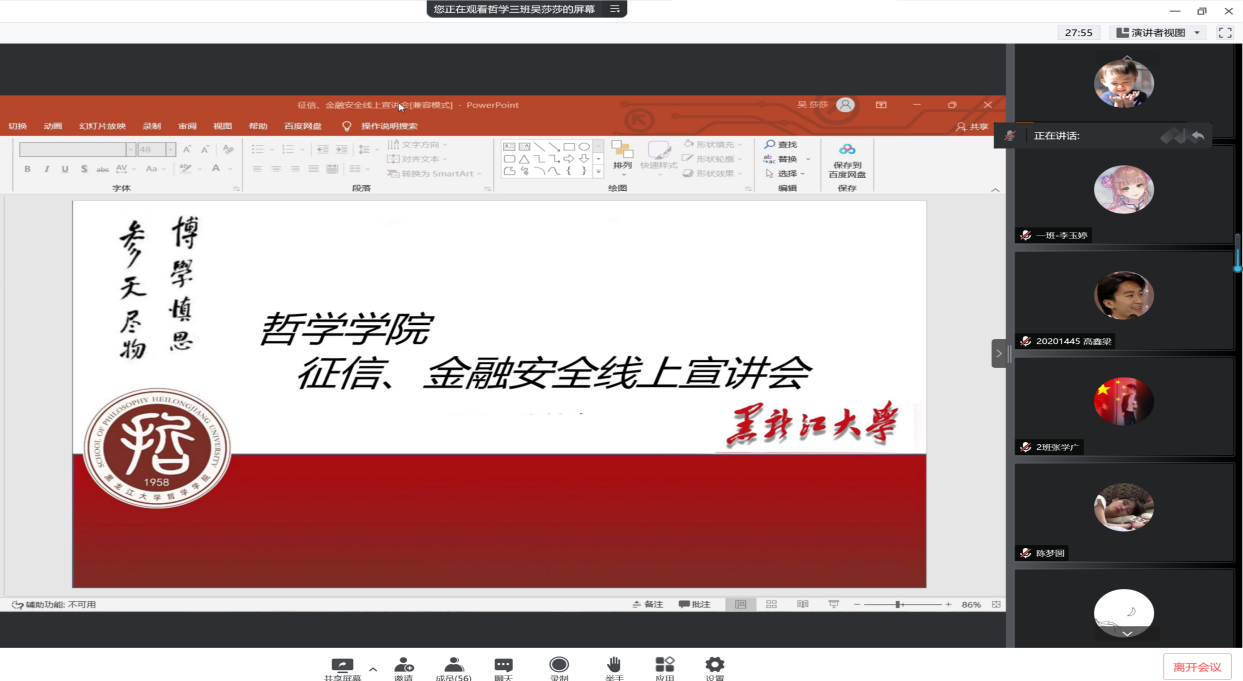
Task: Select 陈梦圆's video thumbnail
Action: (1123, 510)
